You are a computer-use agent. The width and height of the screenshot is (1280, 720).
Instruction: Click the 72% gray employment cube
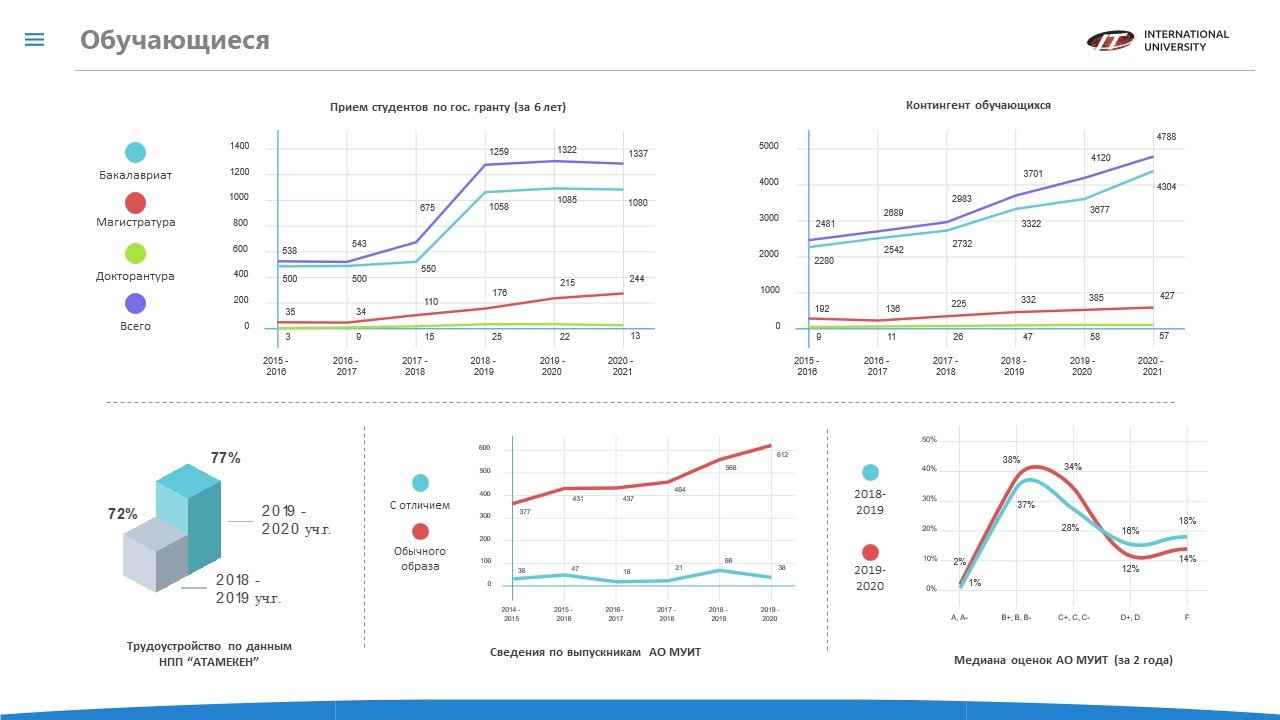tap(154, 555)
